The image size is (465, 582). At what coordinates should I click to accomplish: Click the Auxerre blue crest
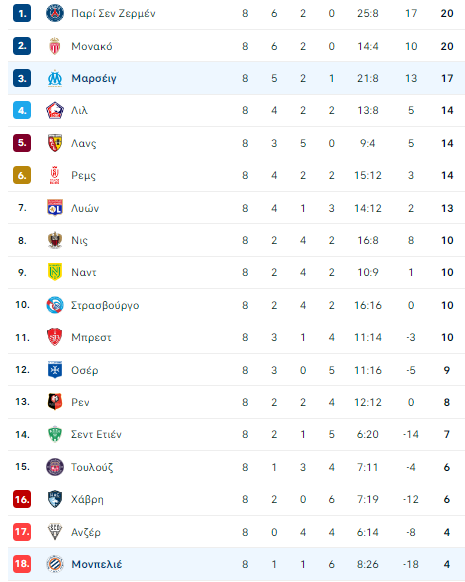[55, 370]
